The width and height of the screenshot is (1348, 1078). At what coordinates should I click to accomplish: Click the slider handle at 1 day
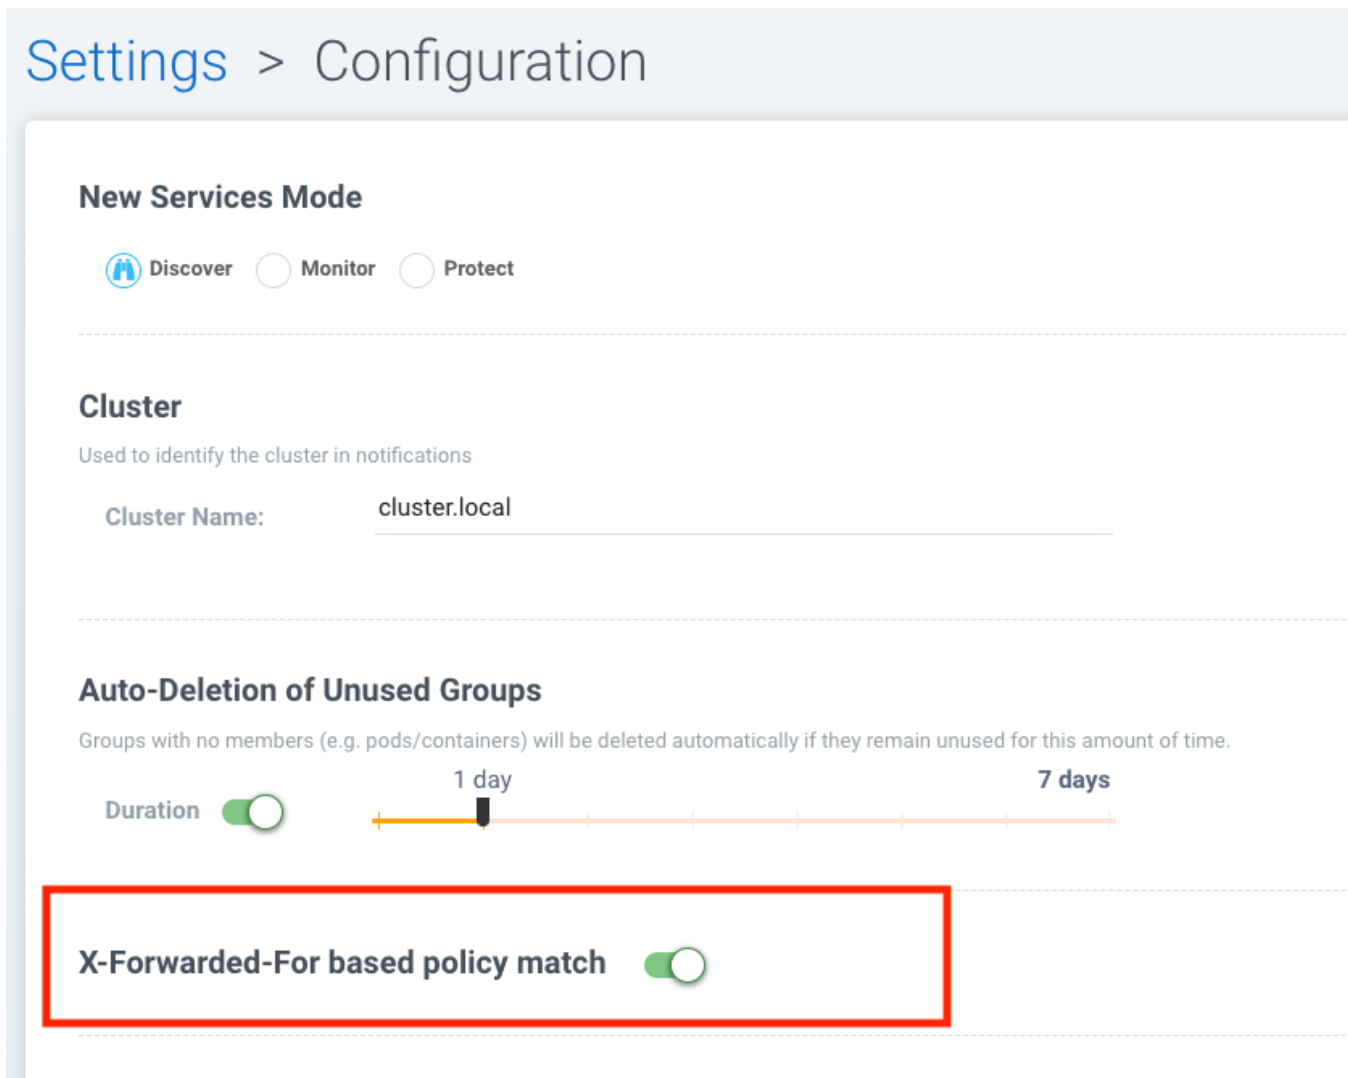[483, 813]
